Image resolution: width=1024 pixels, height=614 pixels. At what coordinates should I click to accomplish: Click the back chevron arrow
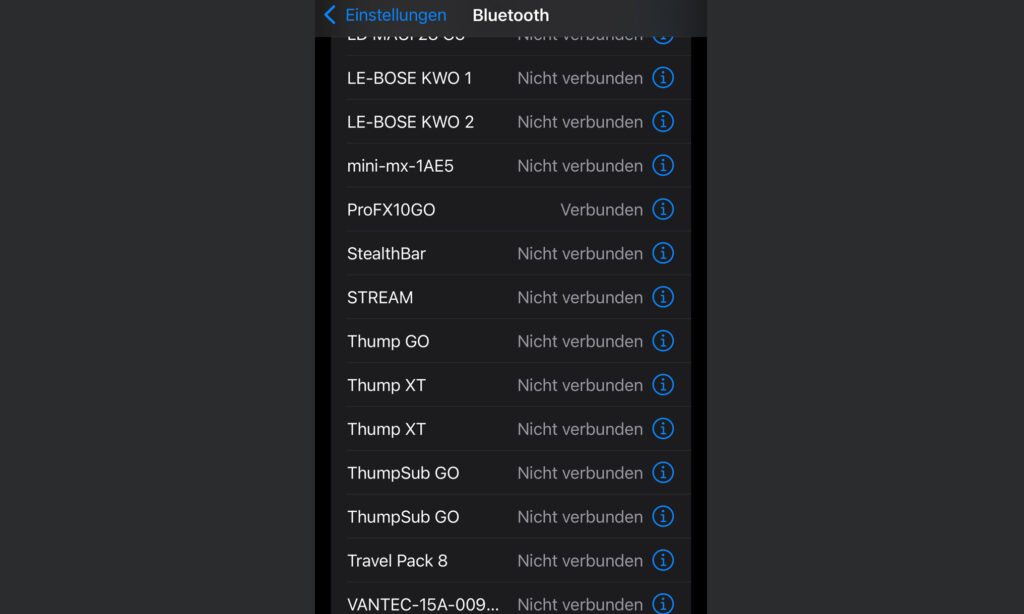(x=330, y=15)
